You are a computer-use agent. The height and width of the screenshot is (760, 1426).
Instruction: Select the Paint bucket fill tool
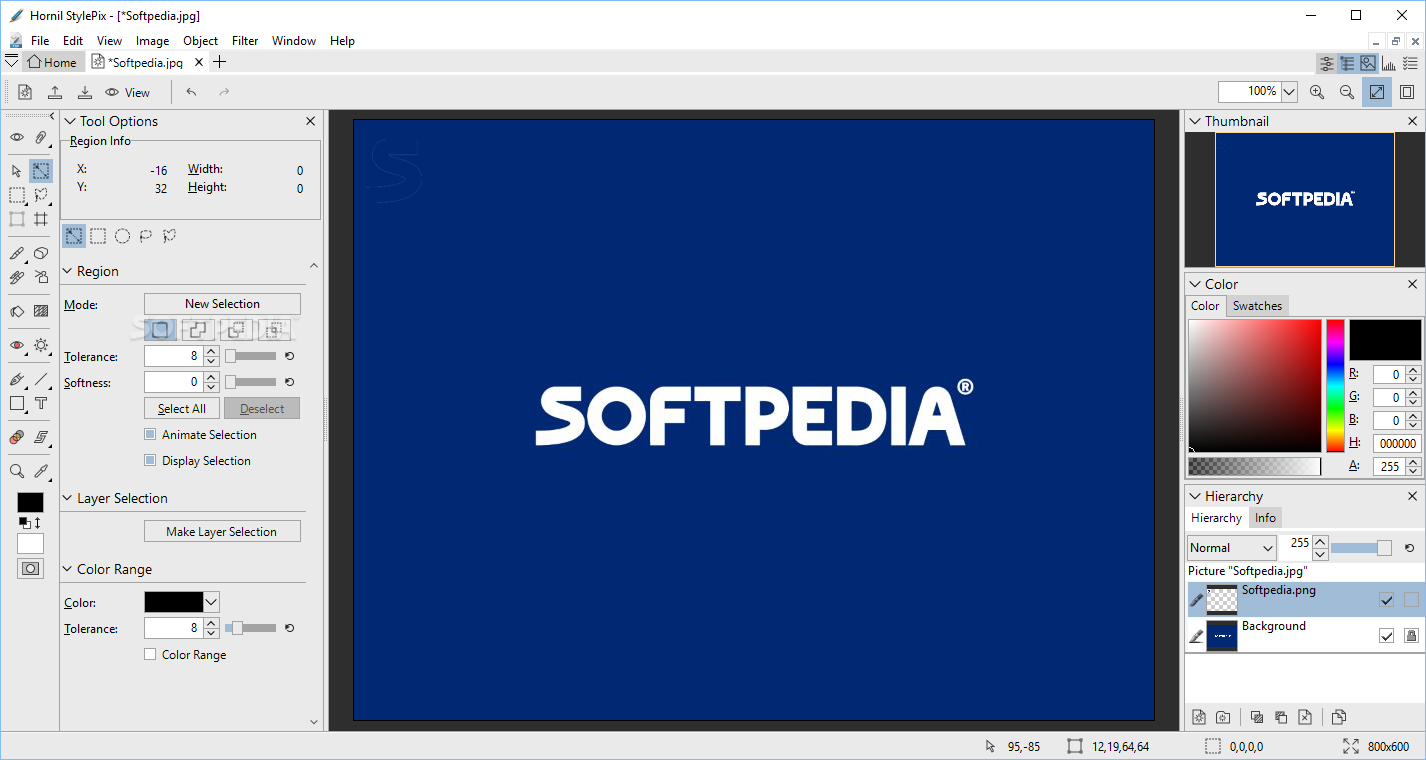tap(17, 311)
